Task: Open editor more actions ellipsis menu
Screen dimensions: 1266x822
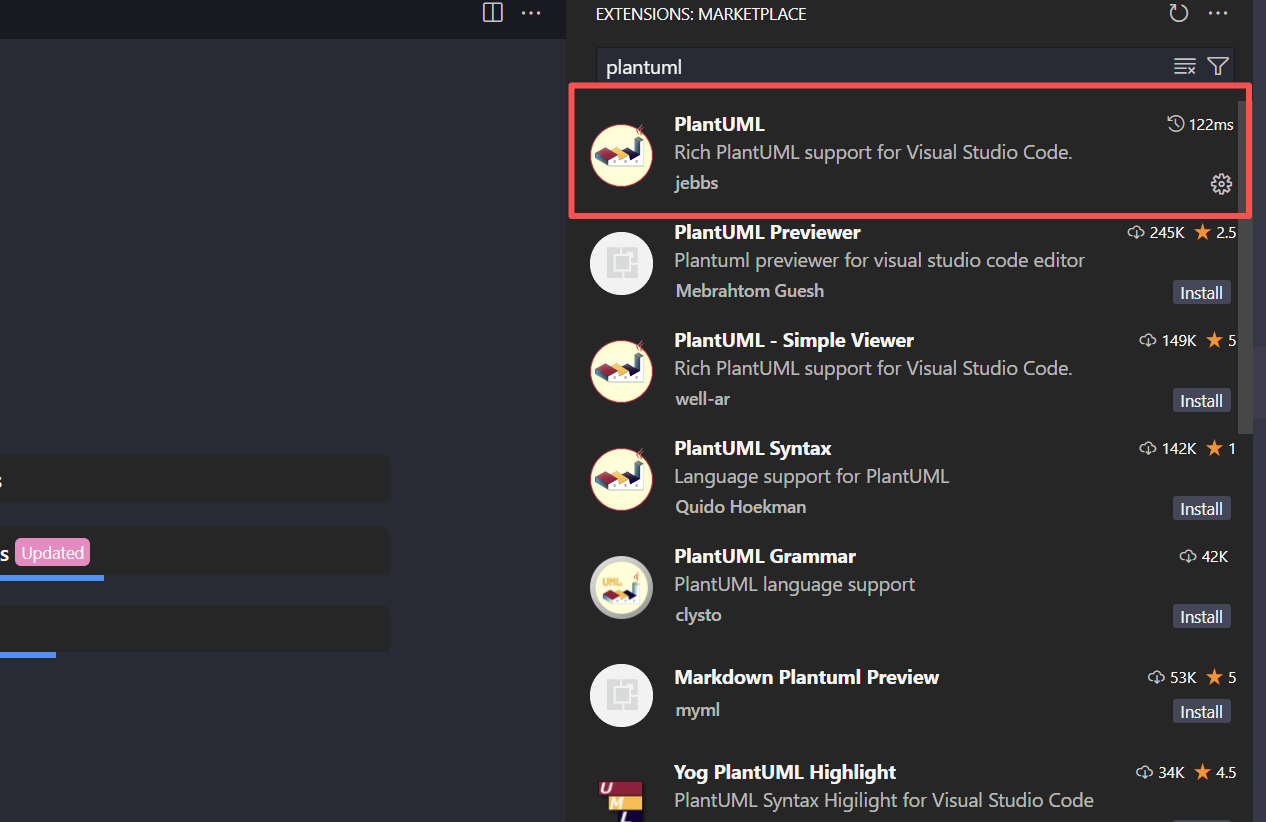Action: point(531,13)
